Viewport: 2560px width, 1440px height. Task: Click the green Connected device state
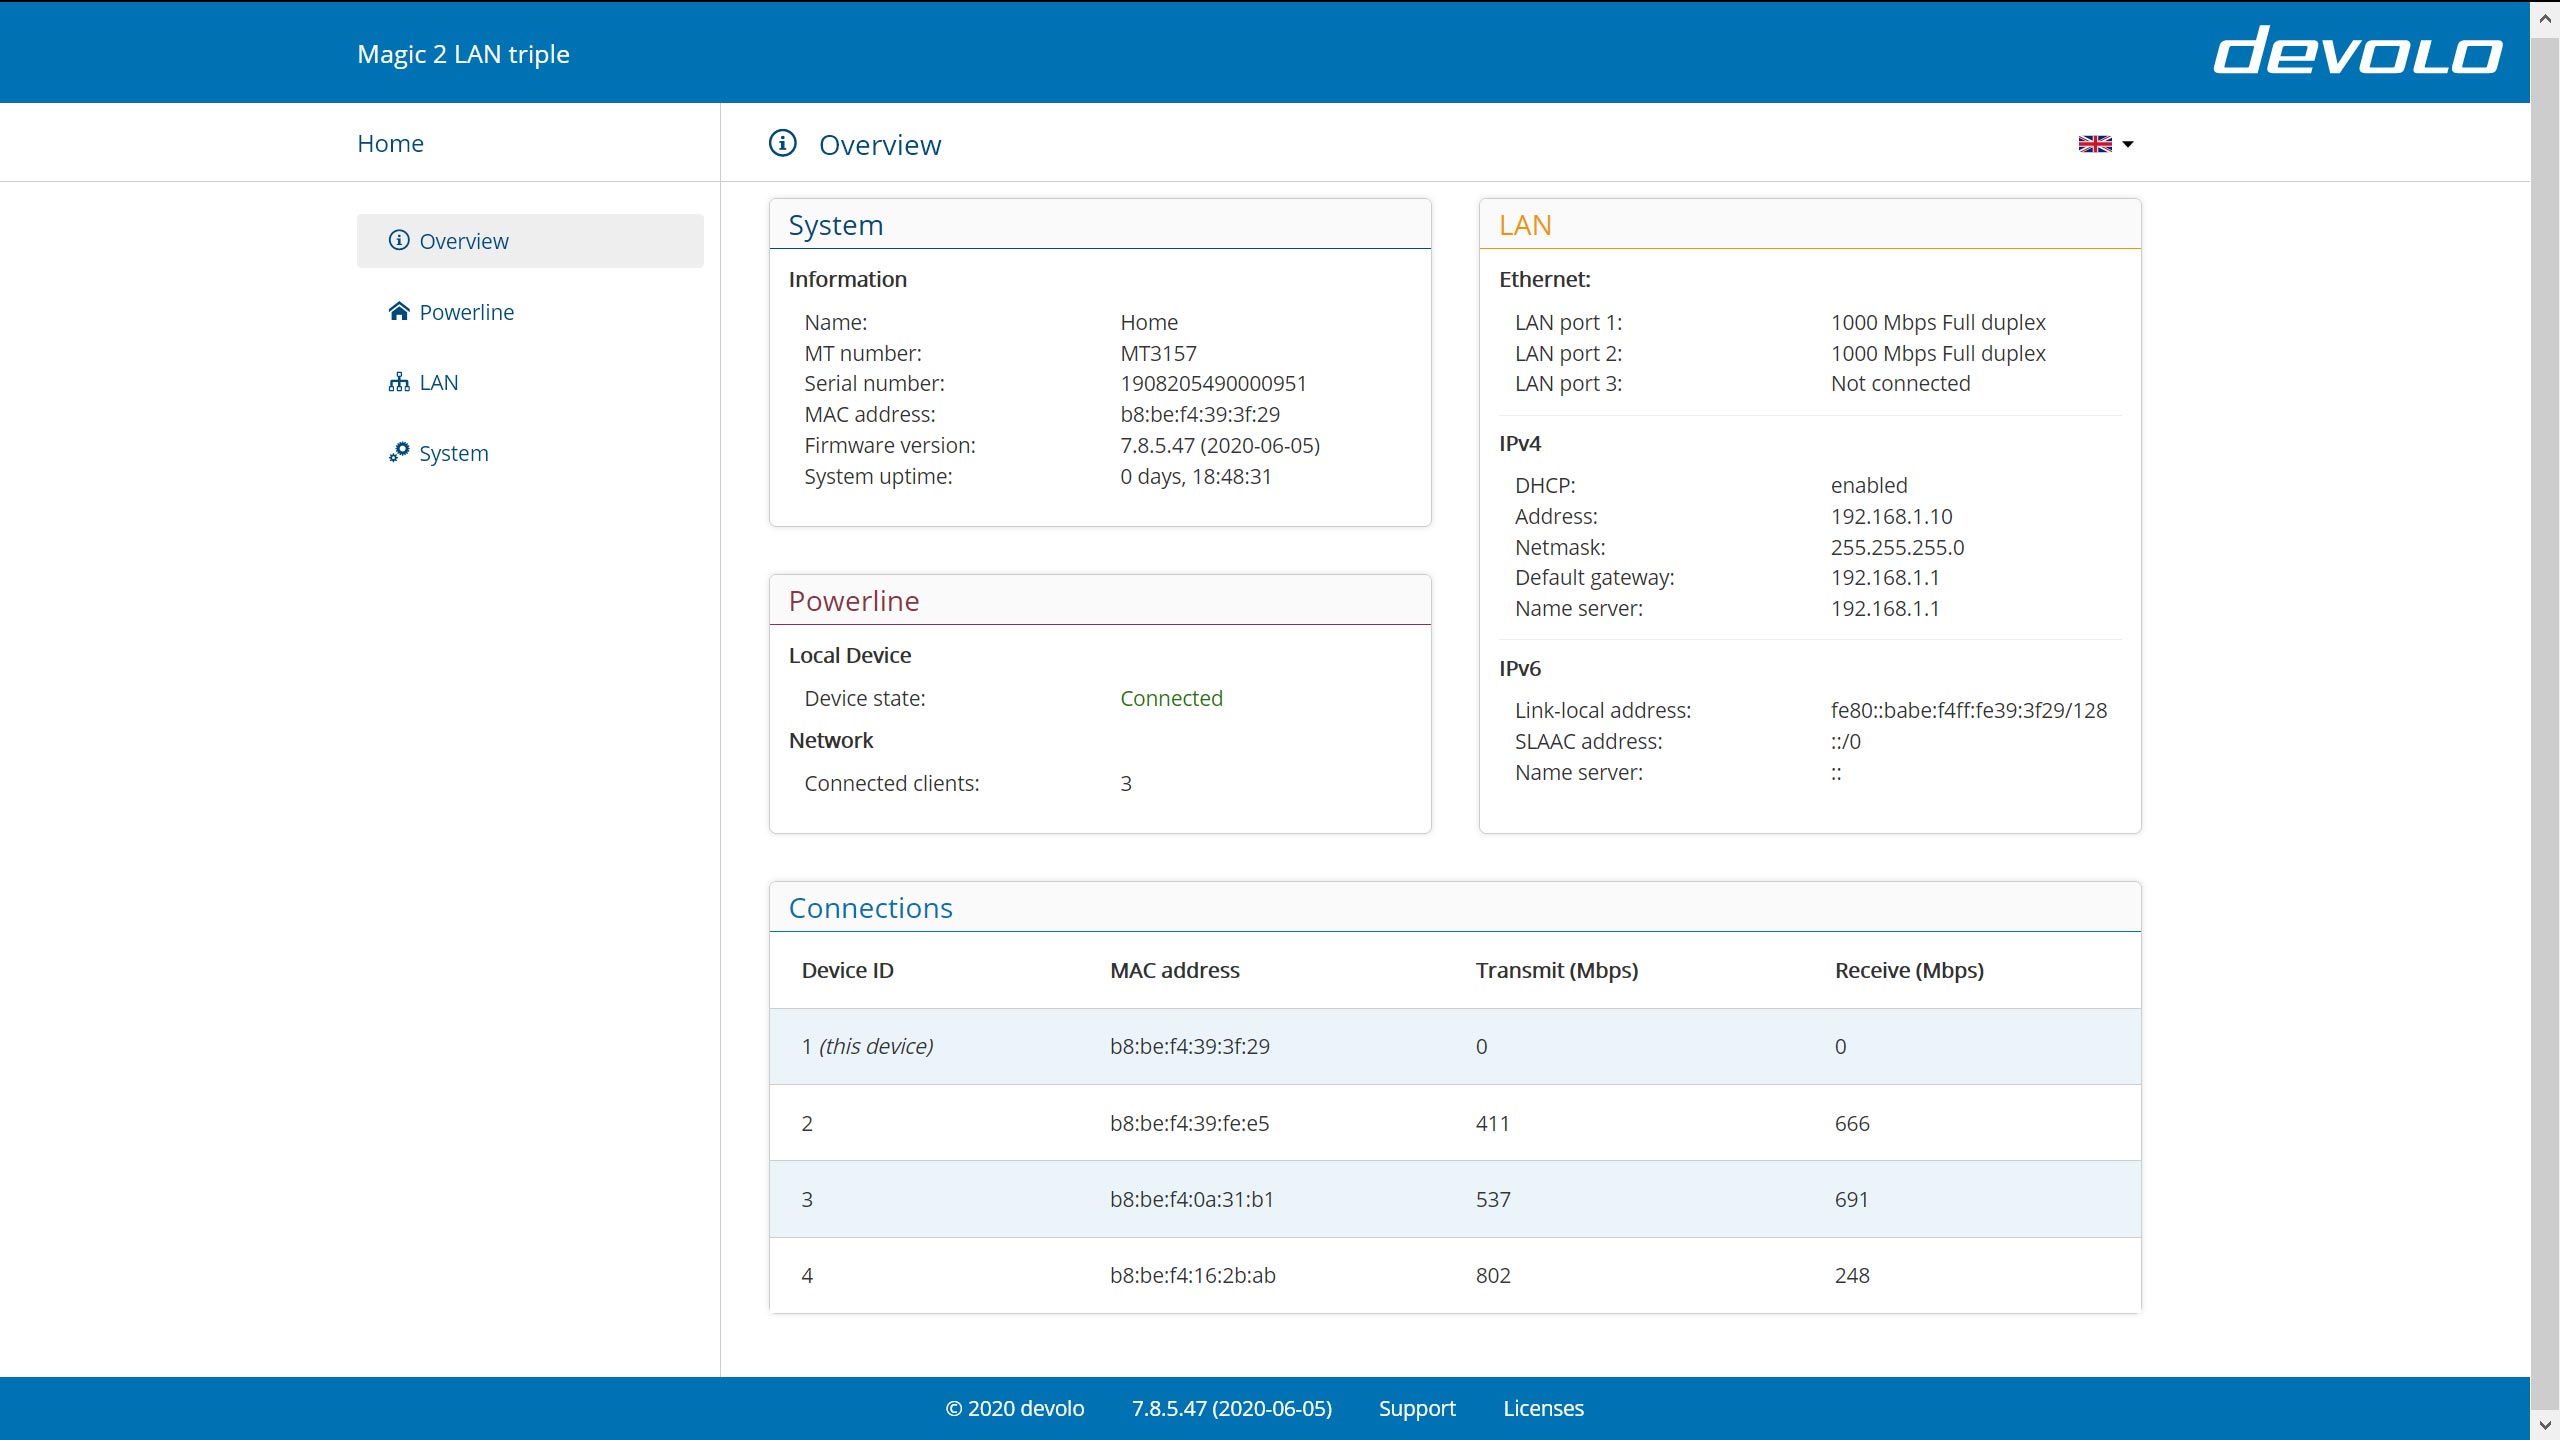(x=1171, y=698)
